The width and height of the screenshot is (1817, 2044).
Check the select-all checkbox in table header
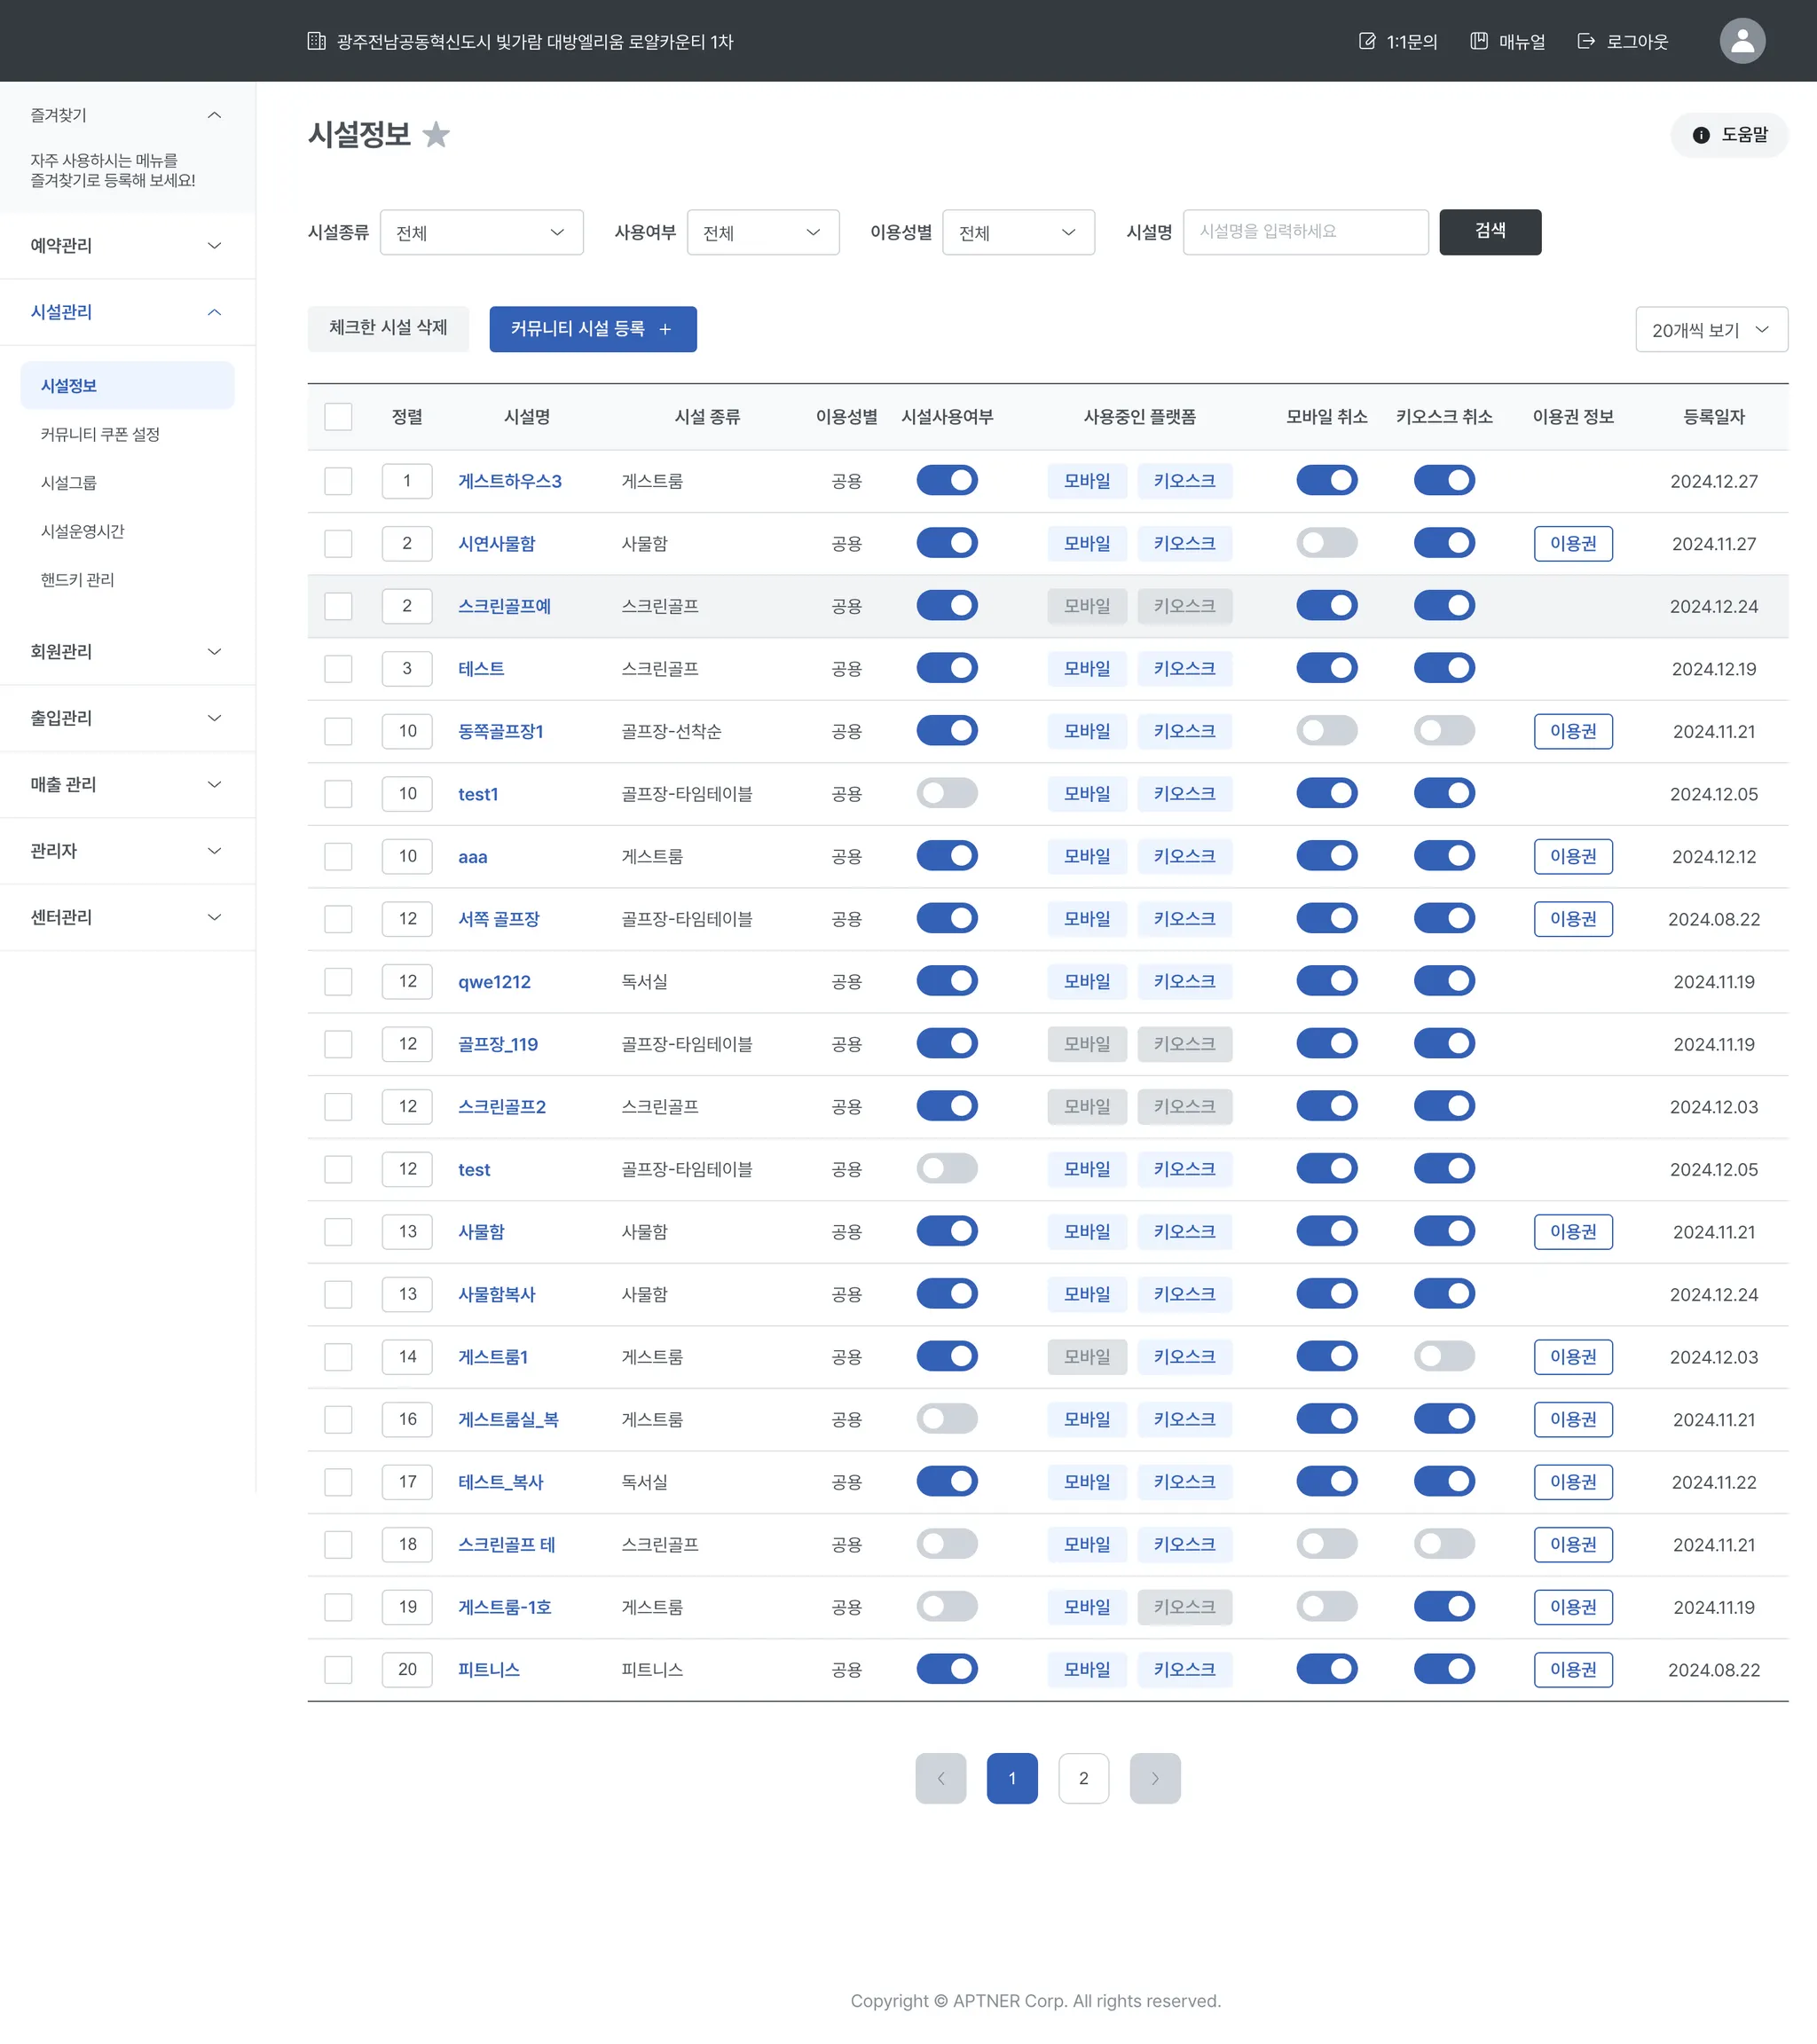(338, 417)
